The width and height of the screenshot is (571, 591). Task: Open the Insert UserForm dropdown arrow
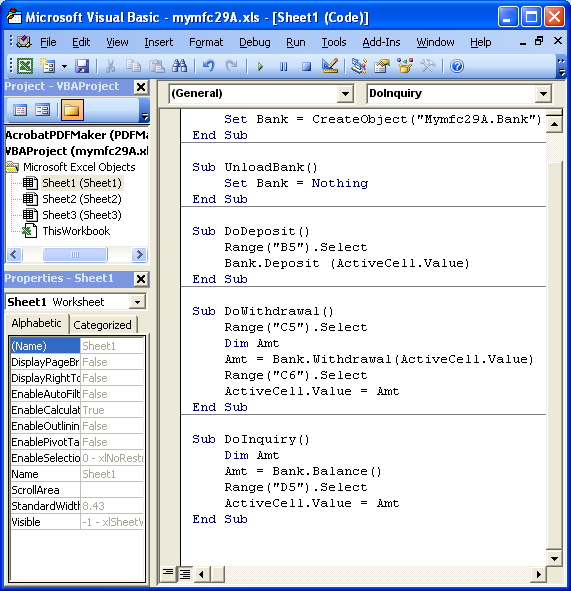[x=64, y=67]
